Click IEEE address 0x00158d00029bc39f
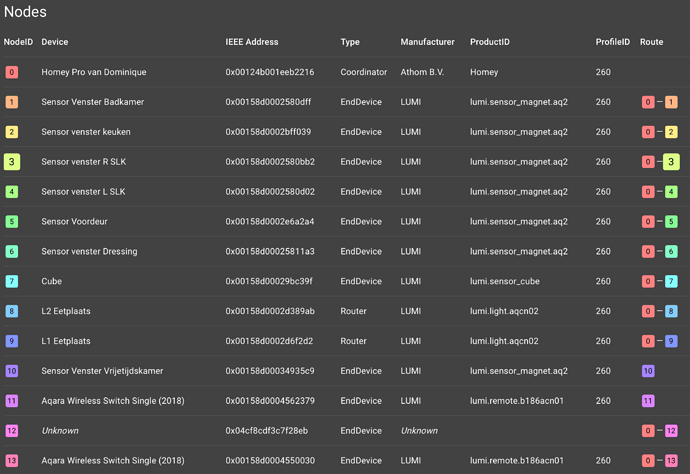690x474 pixels. point(269,281)
